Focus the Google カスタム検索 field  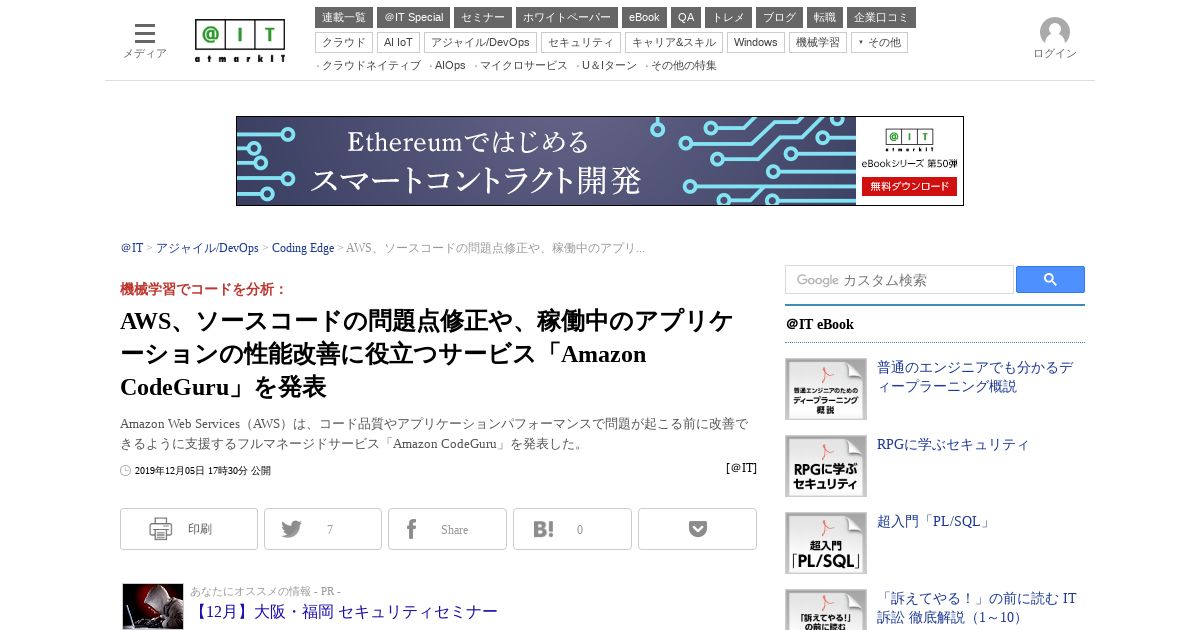coord(899,280)
